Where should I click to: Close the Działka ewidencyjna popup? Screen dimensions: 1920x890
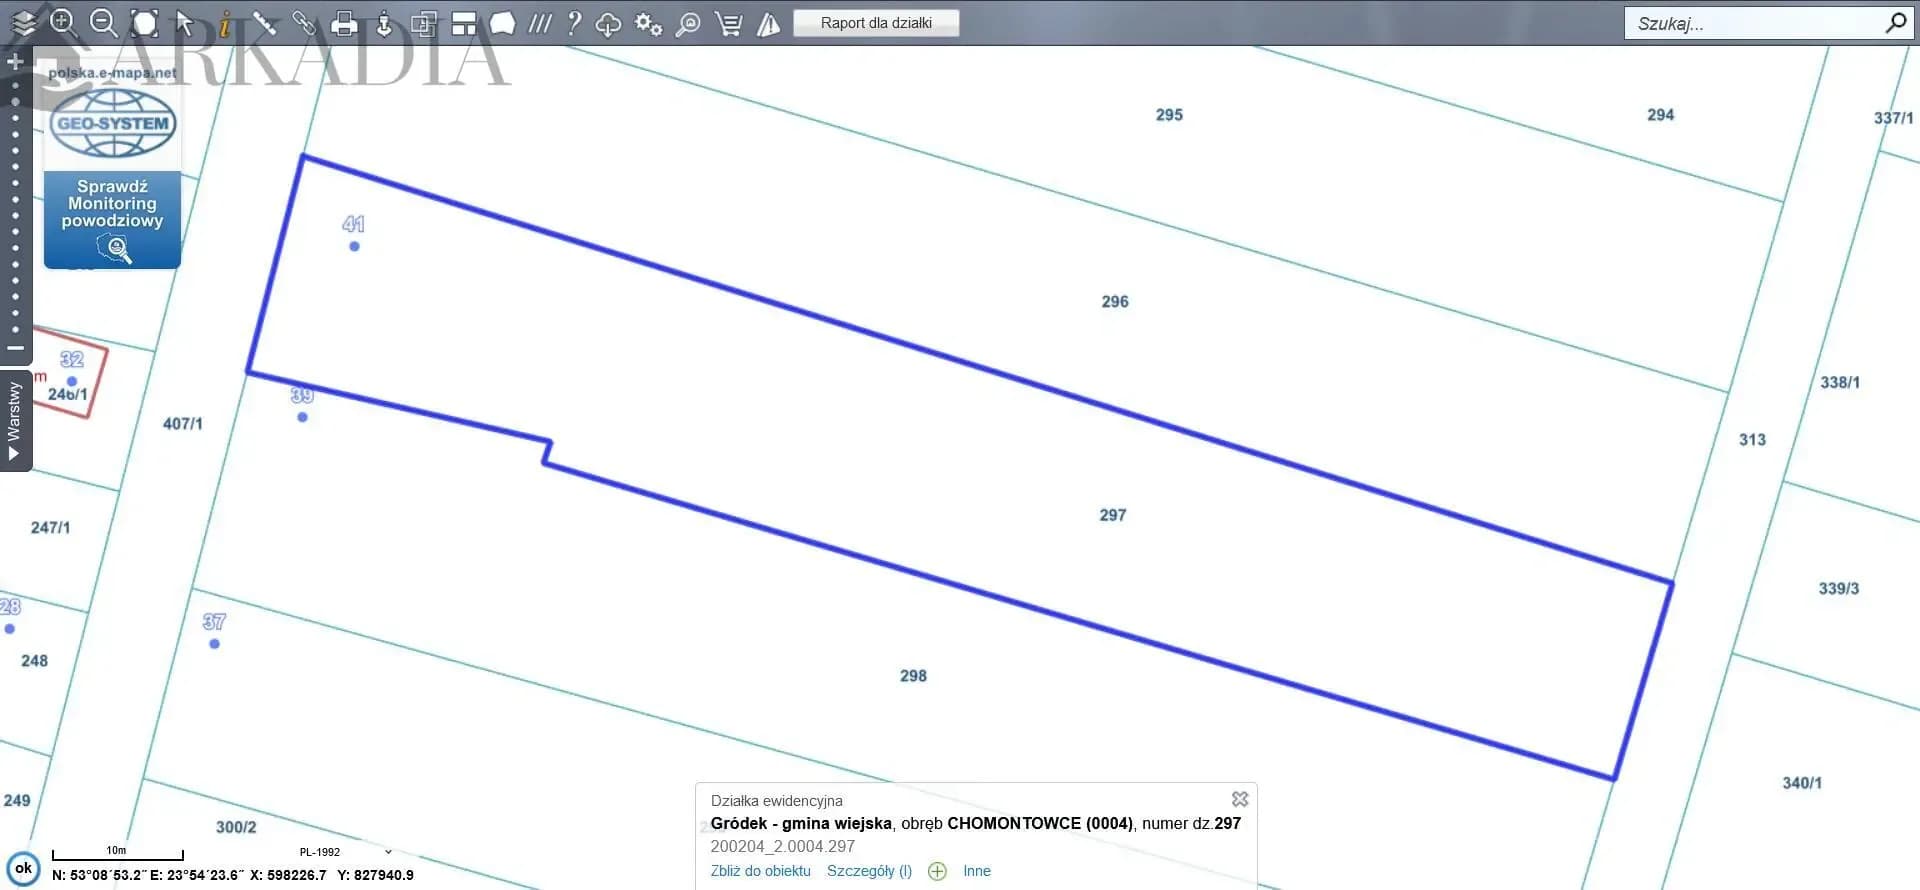[x=1240, y=799]
